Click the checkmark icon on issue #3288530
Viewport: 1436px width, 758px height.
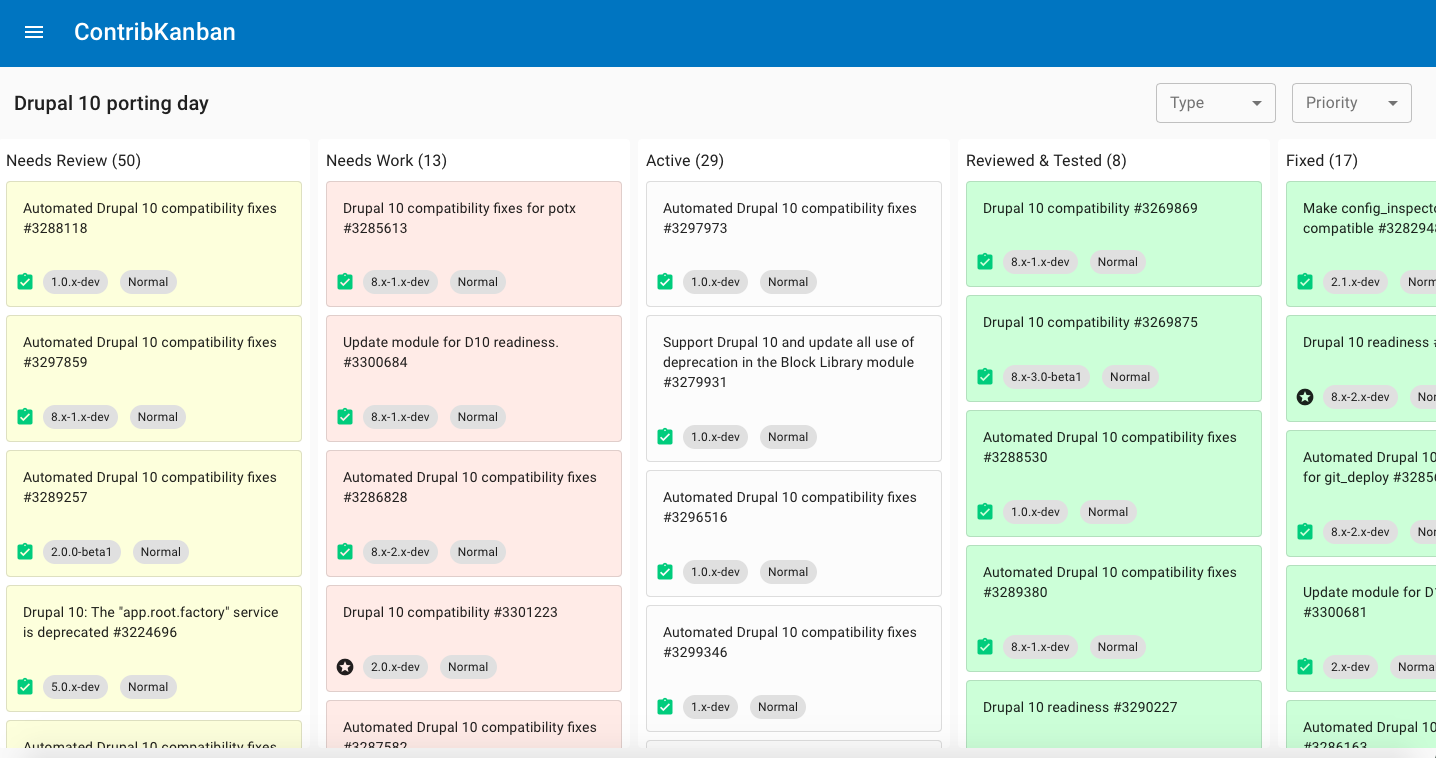tap(985, 512)
